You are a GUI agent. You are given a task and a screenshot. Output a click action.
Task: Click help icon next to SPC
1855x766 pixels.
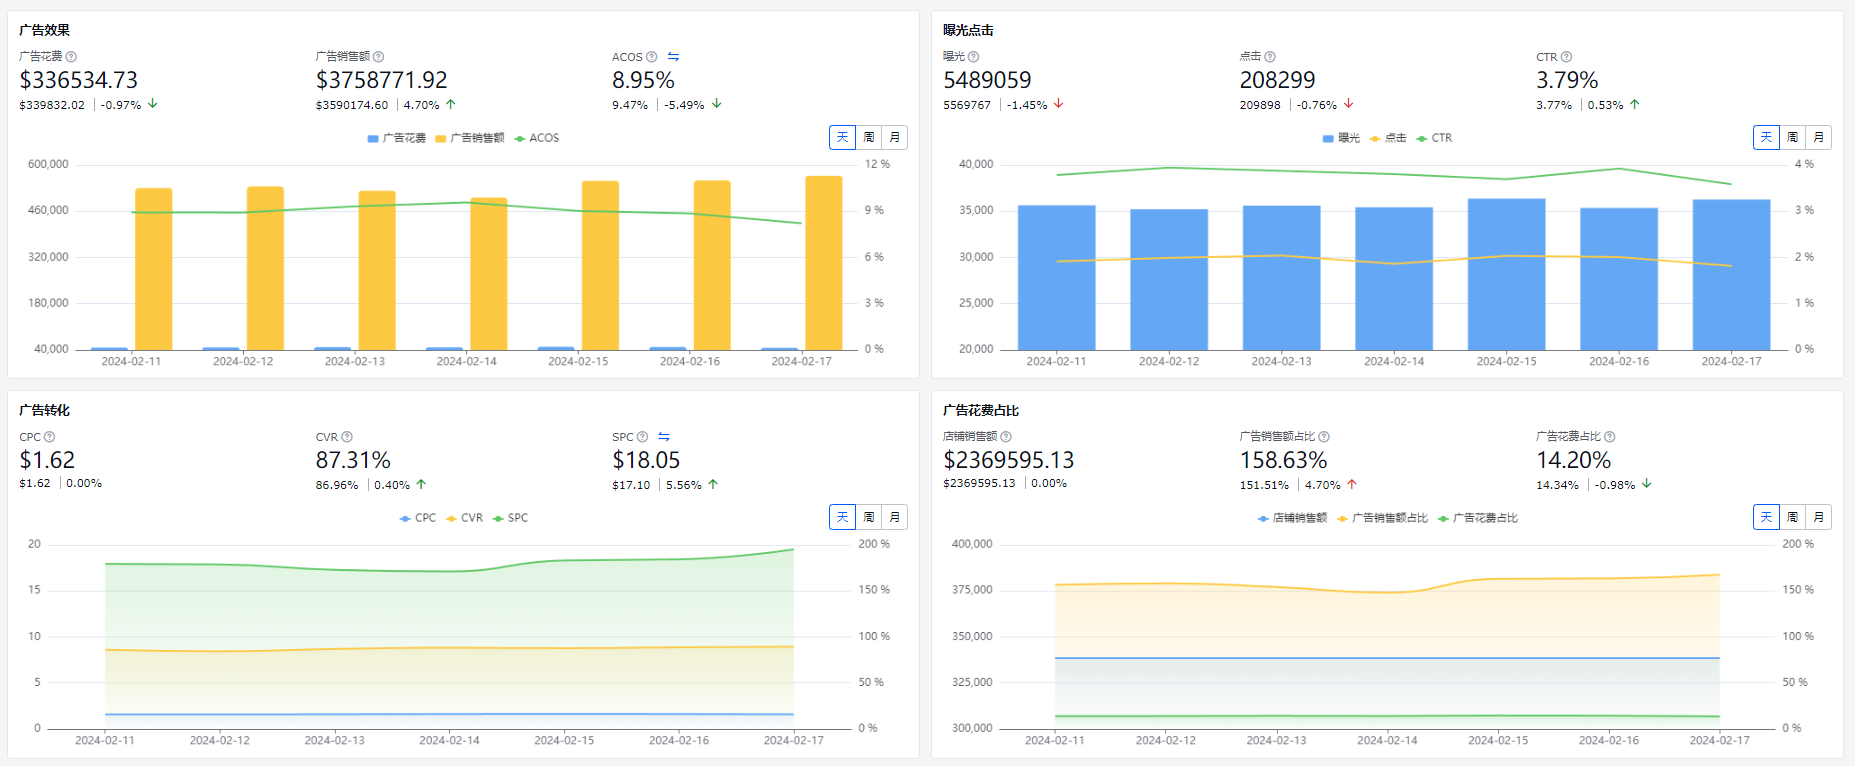point(642,437)
